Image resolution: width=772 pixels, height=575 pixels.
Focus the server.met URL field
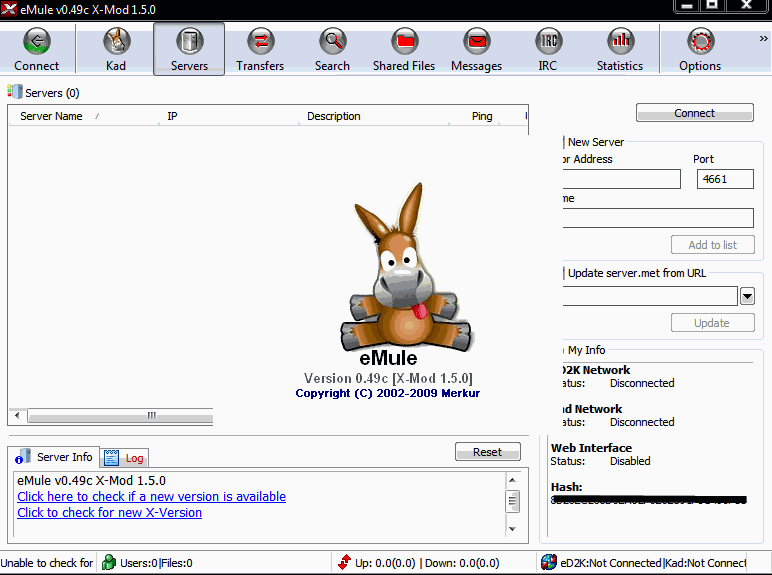(650, 296)
